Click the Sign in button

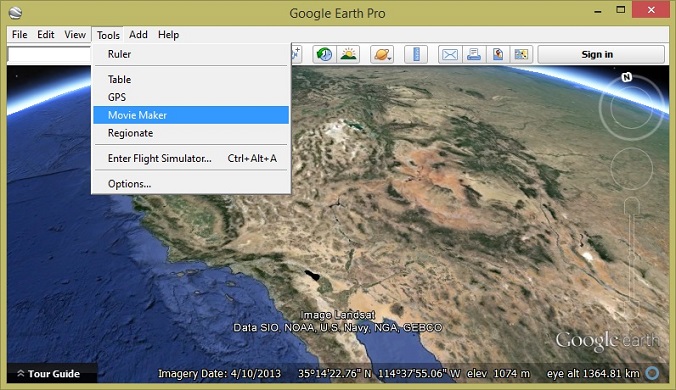601,54
